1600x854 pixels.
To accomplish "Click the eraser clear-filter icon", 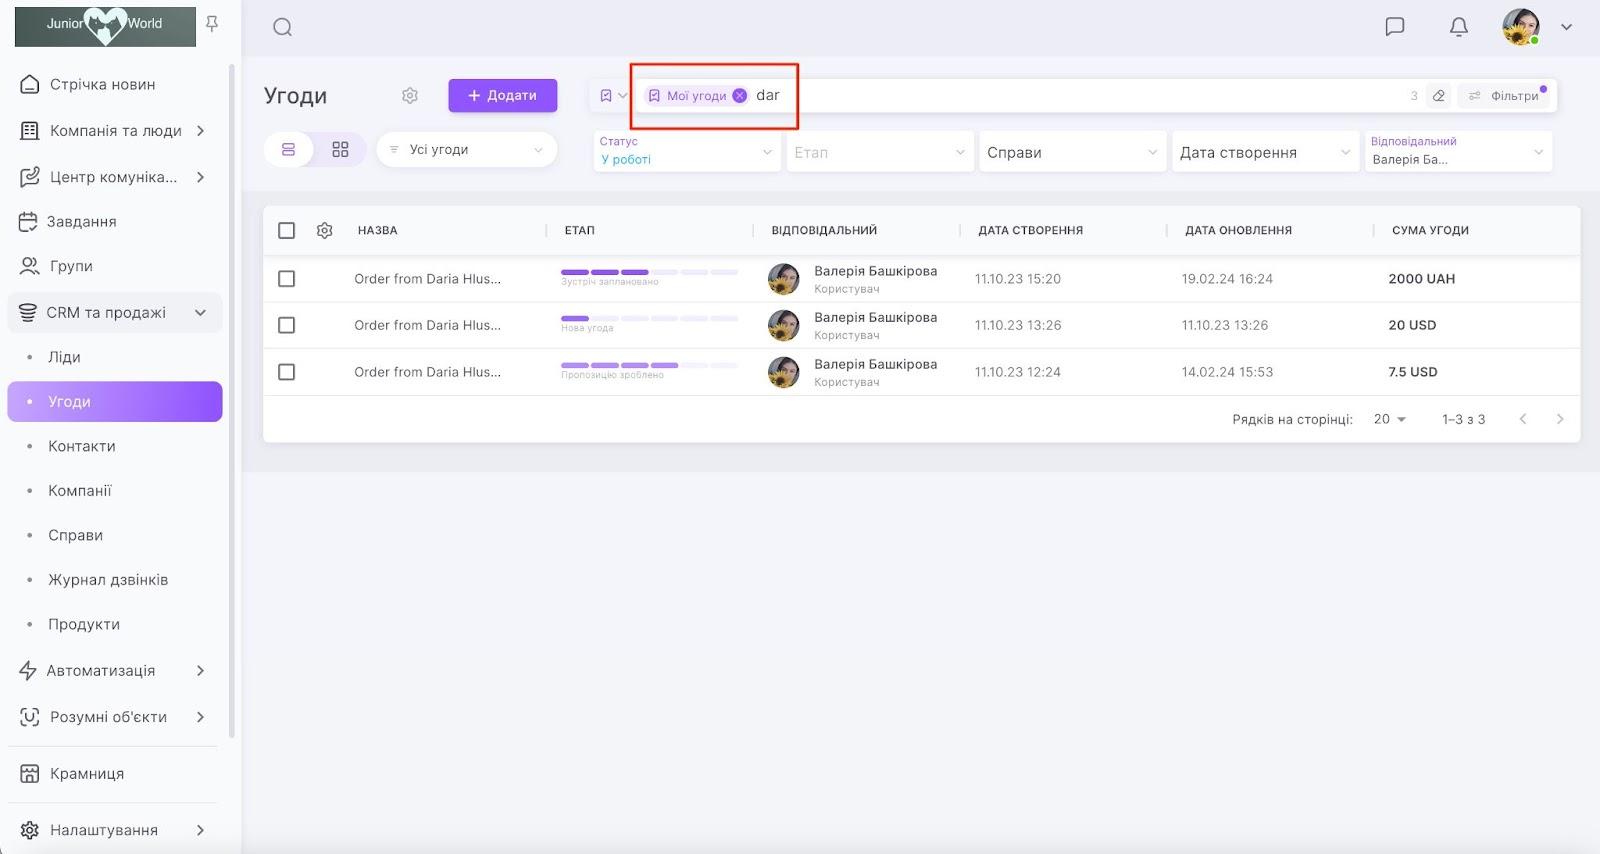I will (1438, 96).
